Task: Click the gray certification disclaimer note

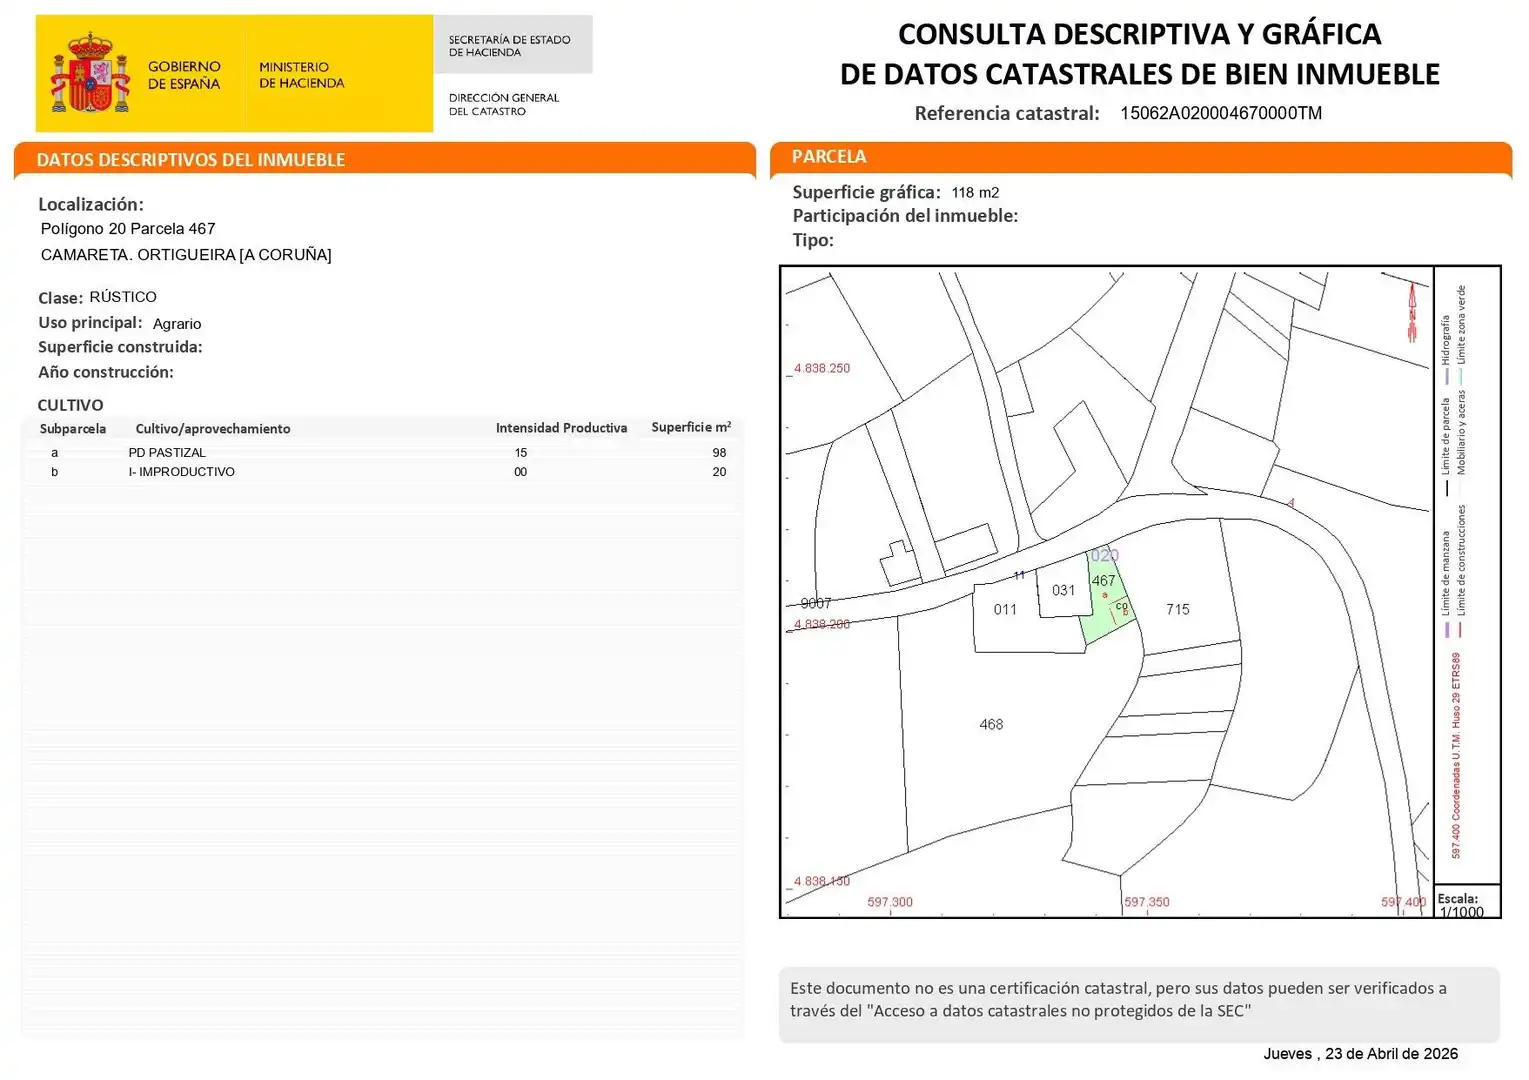Action: (x=1139, y=1005)
